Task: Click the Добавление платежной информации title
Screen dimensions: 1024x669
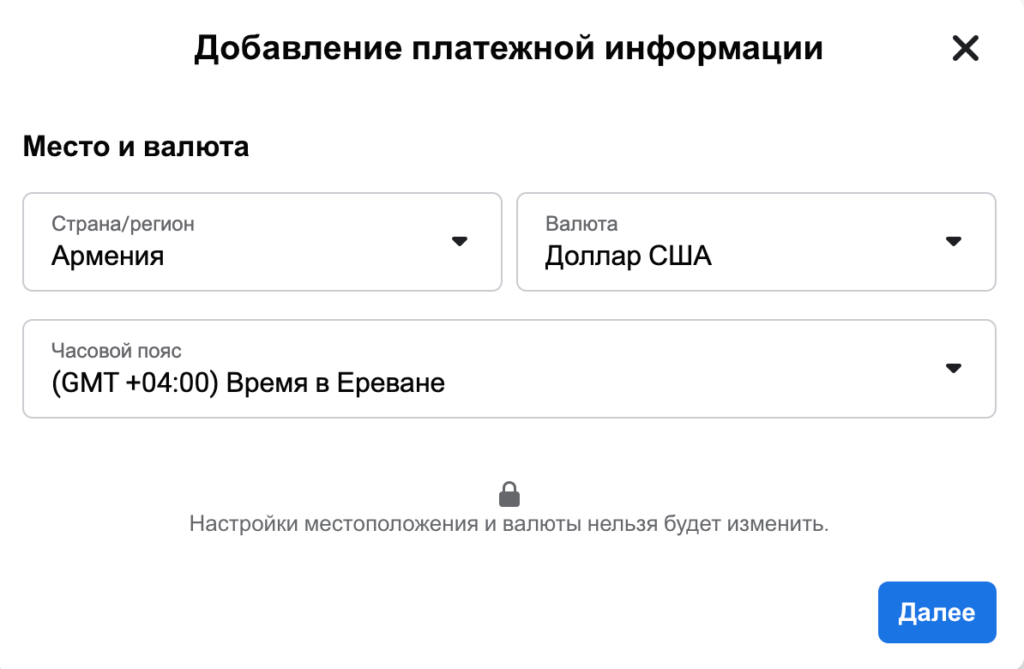Action: click(508, 48)
